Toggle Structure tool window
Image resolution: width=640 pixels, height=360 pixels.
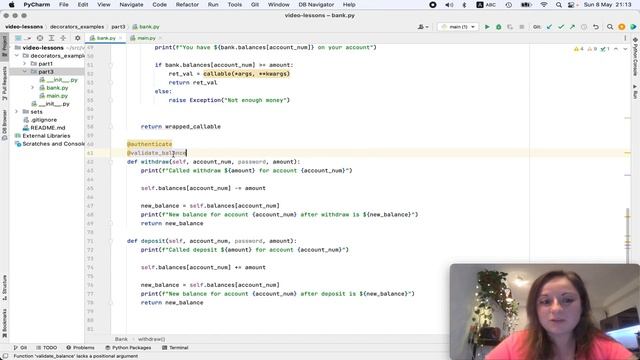4,287
